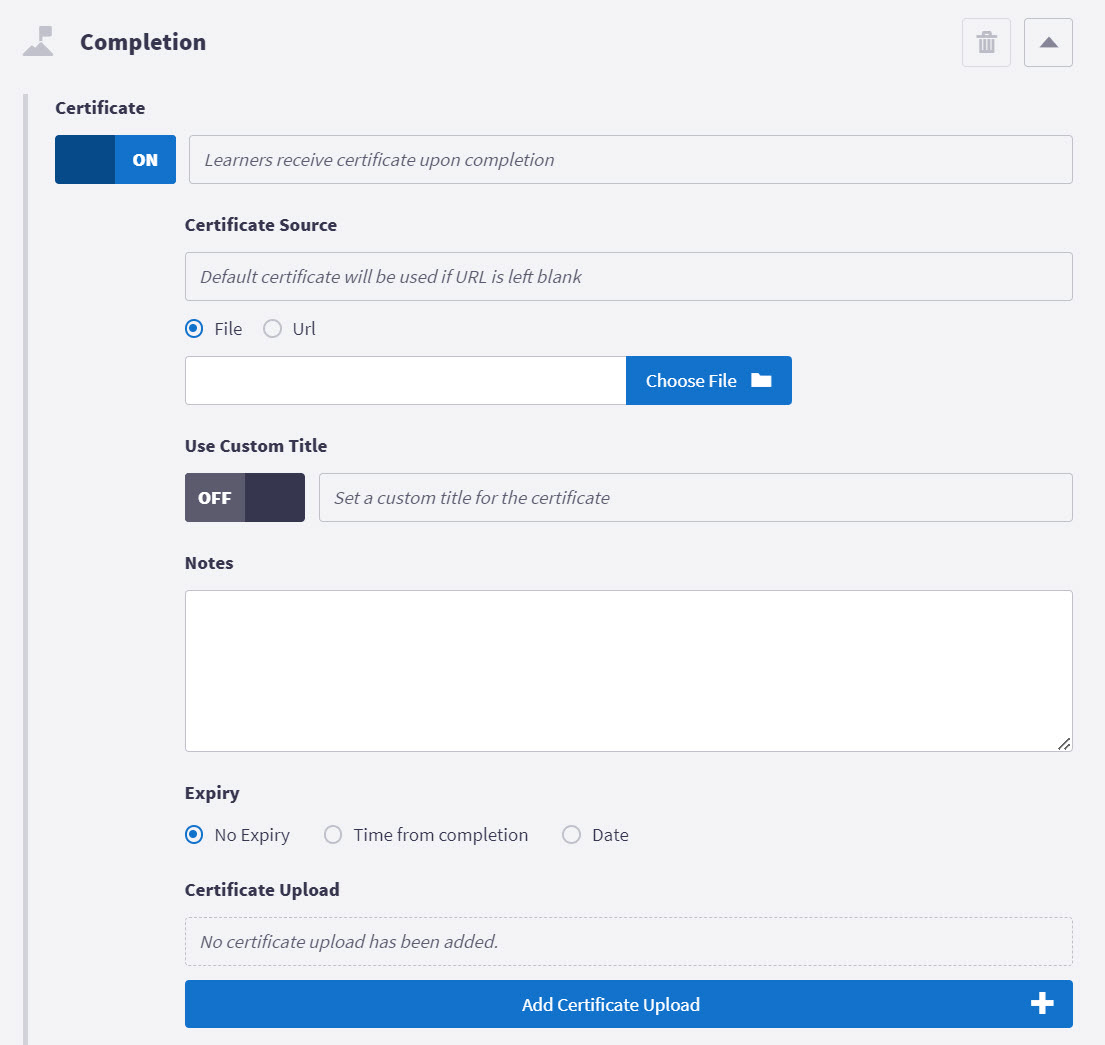Screen dimensions: 1105x1045
Task: Click the Certificate Source URL field
Action: [628, 276]
